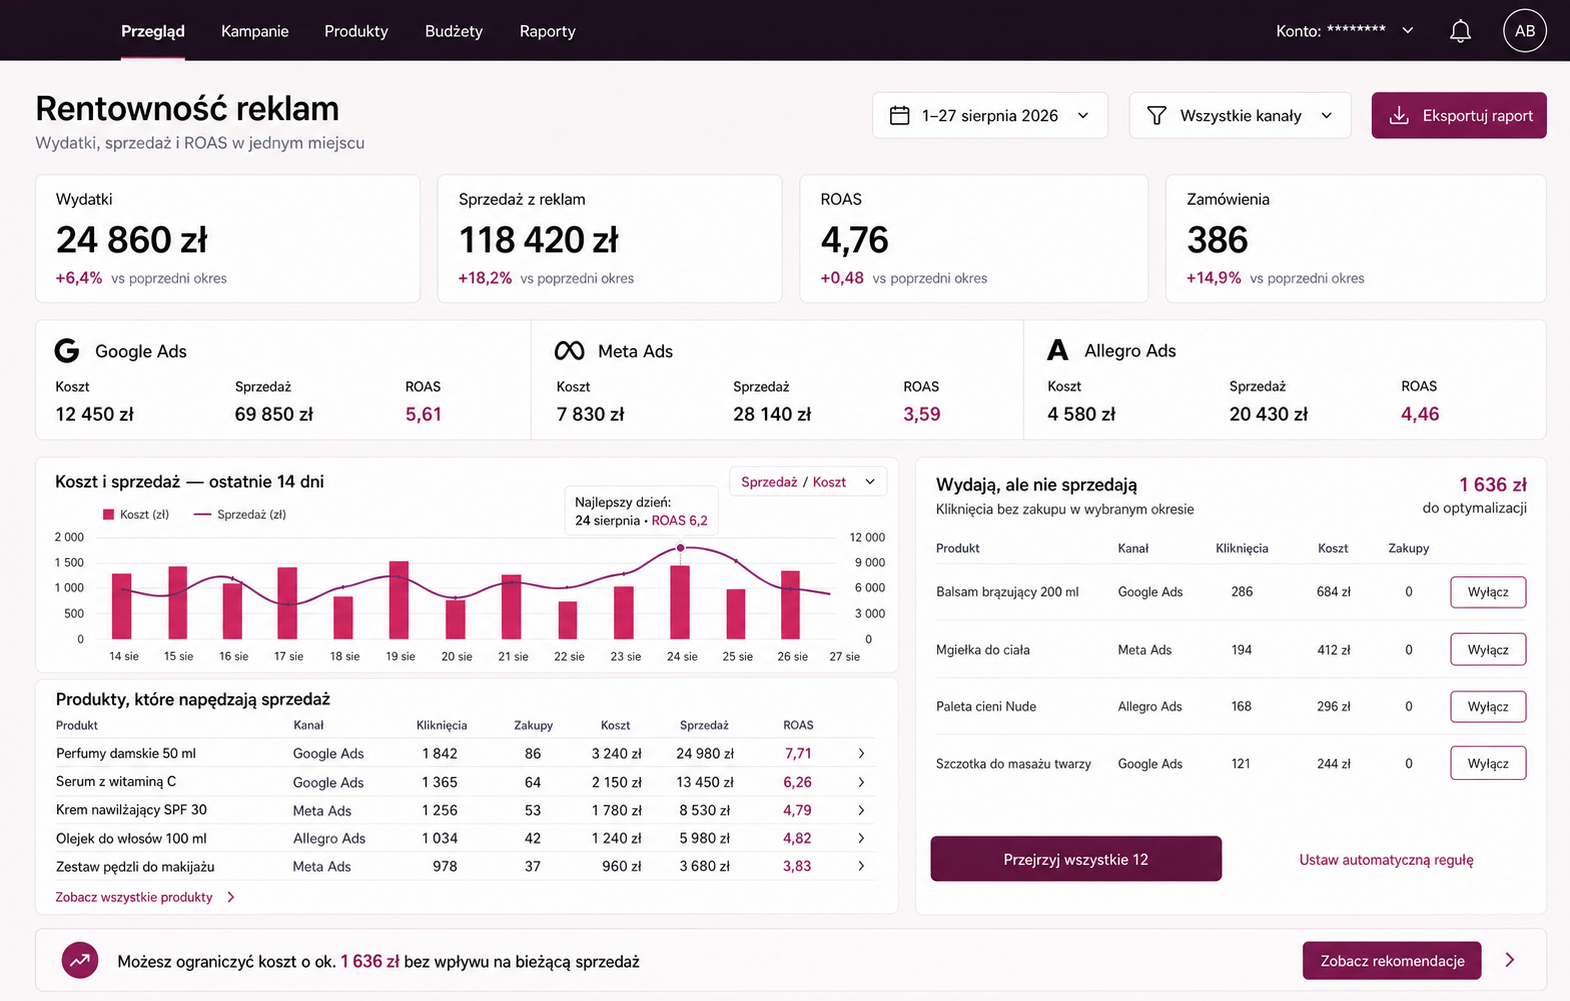Click Wyłącz for Balsam brązujący 200 ml
The image size is (1570, 1001).
click(x=1488, y=592)
